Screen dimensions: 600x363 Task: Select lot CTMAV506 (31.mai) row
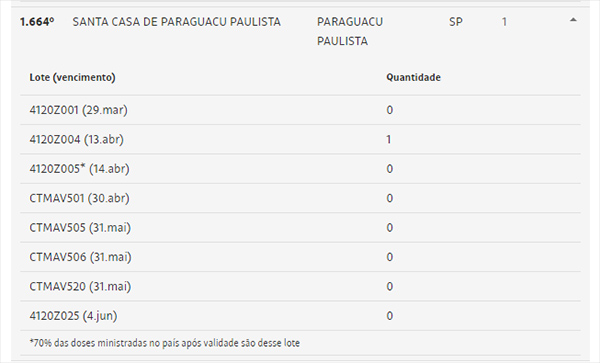point(300,257)
